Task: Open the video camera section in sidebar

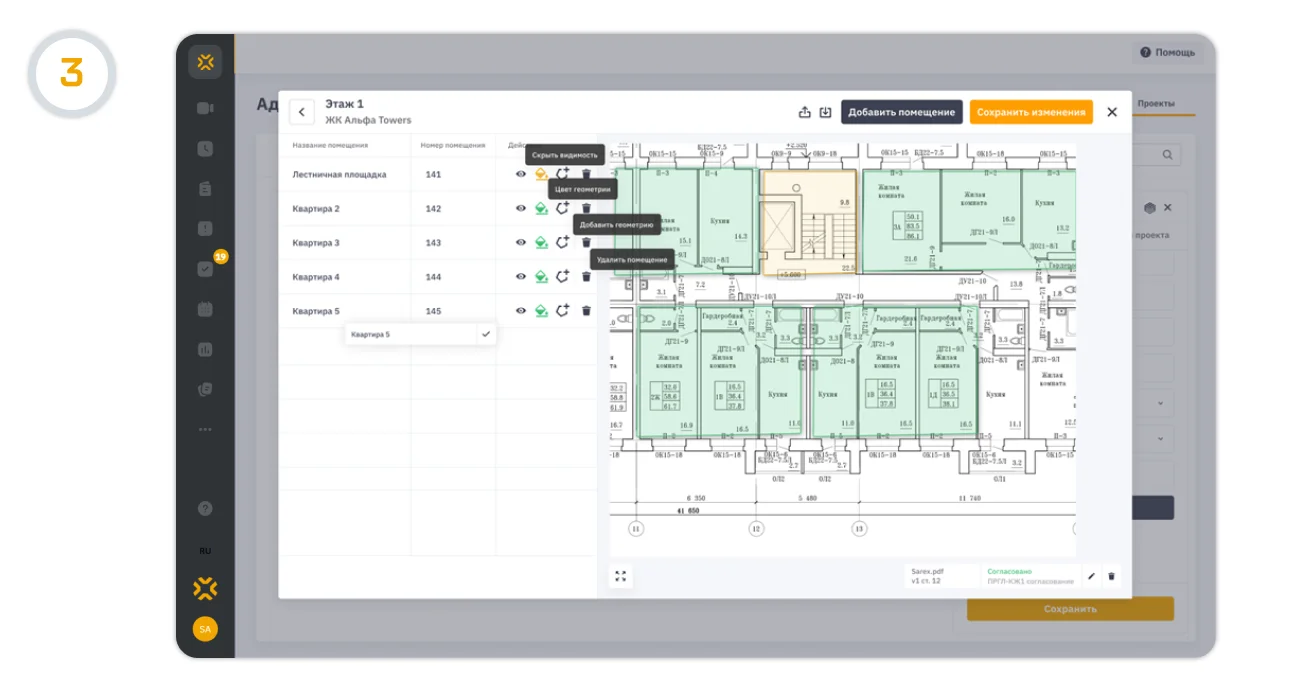Action: point(205,108)
